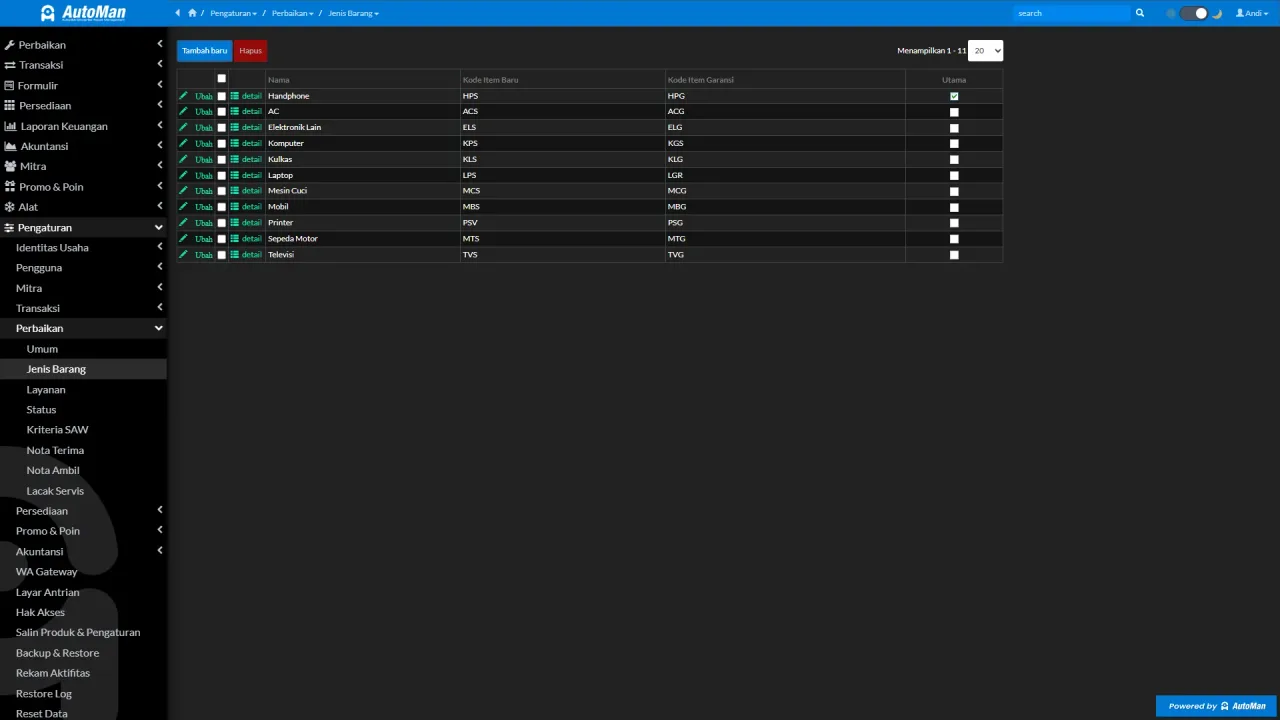1280x720 pixels.
Task: Click the Tambah baru button
Action: point(204,50)
